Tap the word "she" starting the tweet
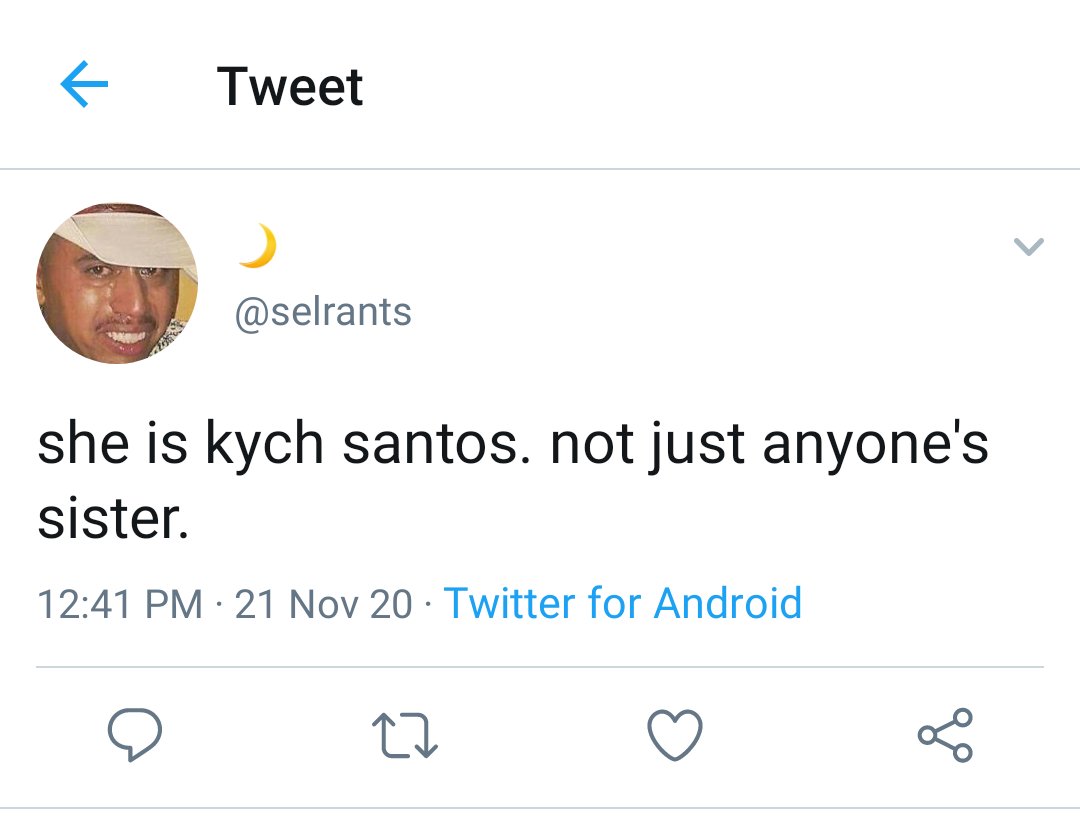1080x827 pixels. [x=83, y=443]
